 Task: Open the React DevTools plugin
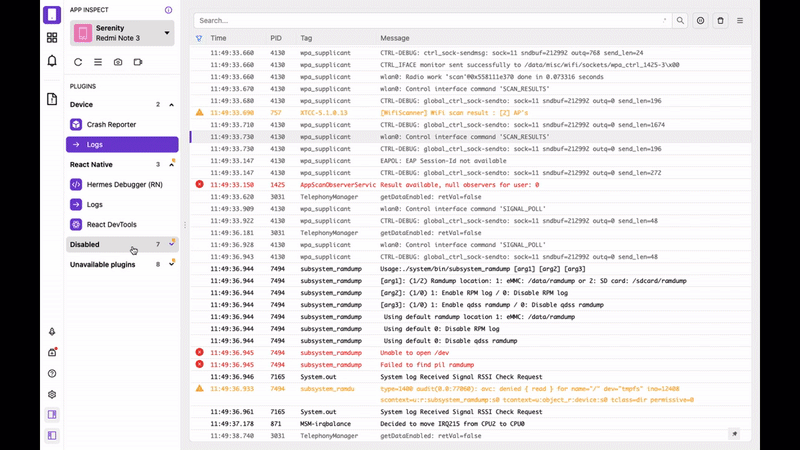(x=122, y=224)
